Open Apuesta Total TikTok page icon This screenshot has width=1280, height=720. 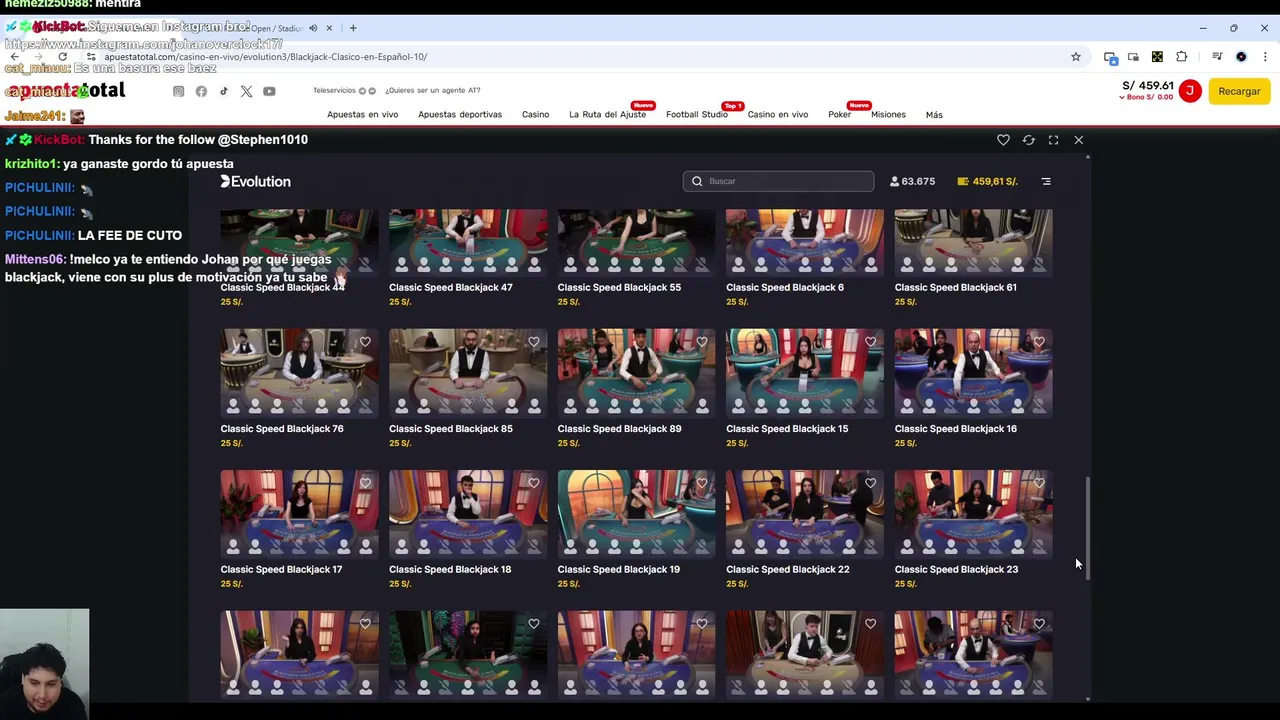click(223, 91)
